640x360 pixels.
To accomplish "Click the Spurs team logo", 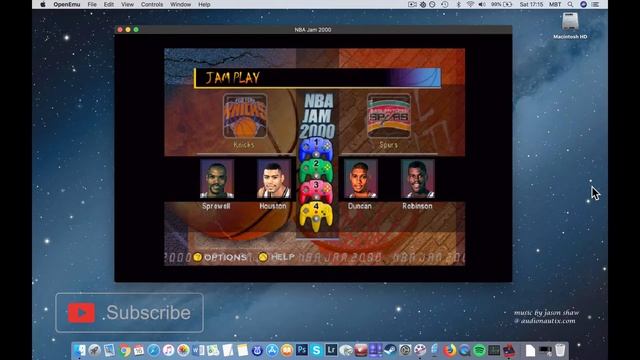I will (x=389, y=116).
